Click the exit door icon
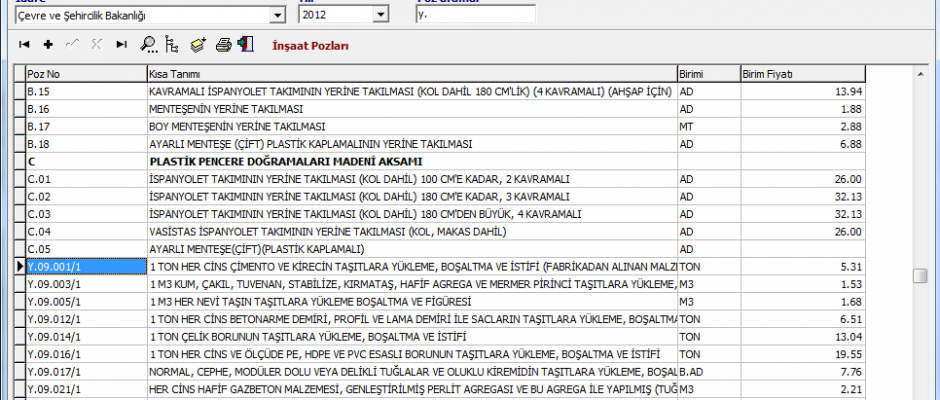 click(x=245, y=45)
